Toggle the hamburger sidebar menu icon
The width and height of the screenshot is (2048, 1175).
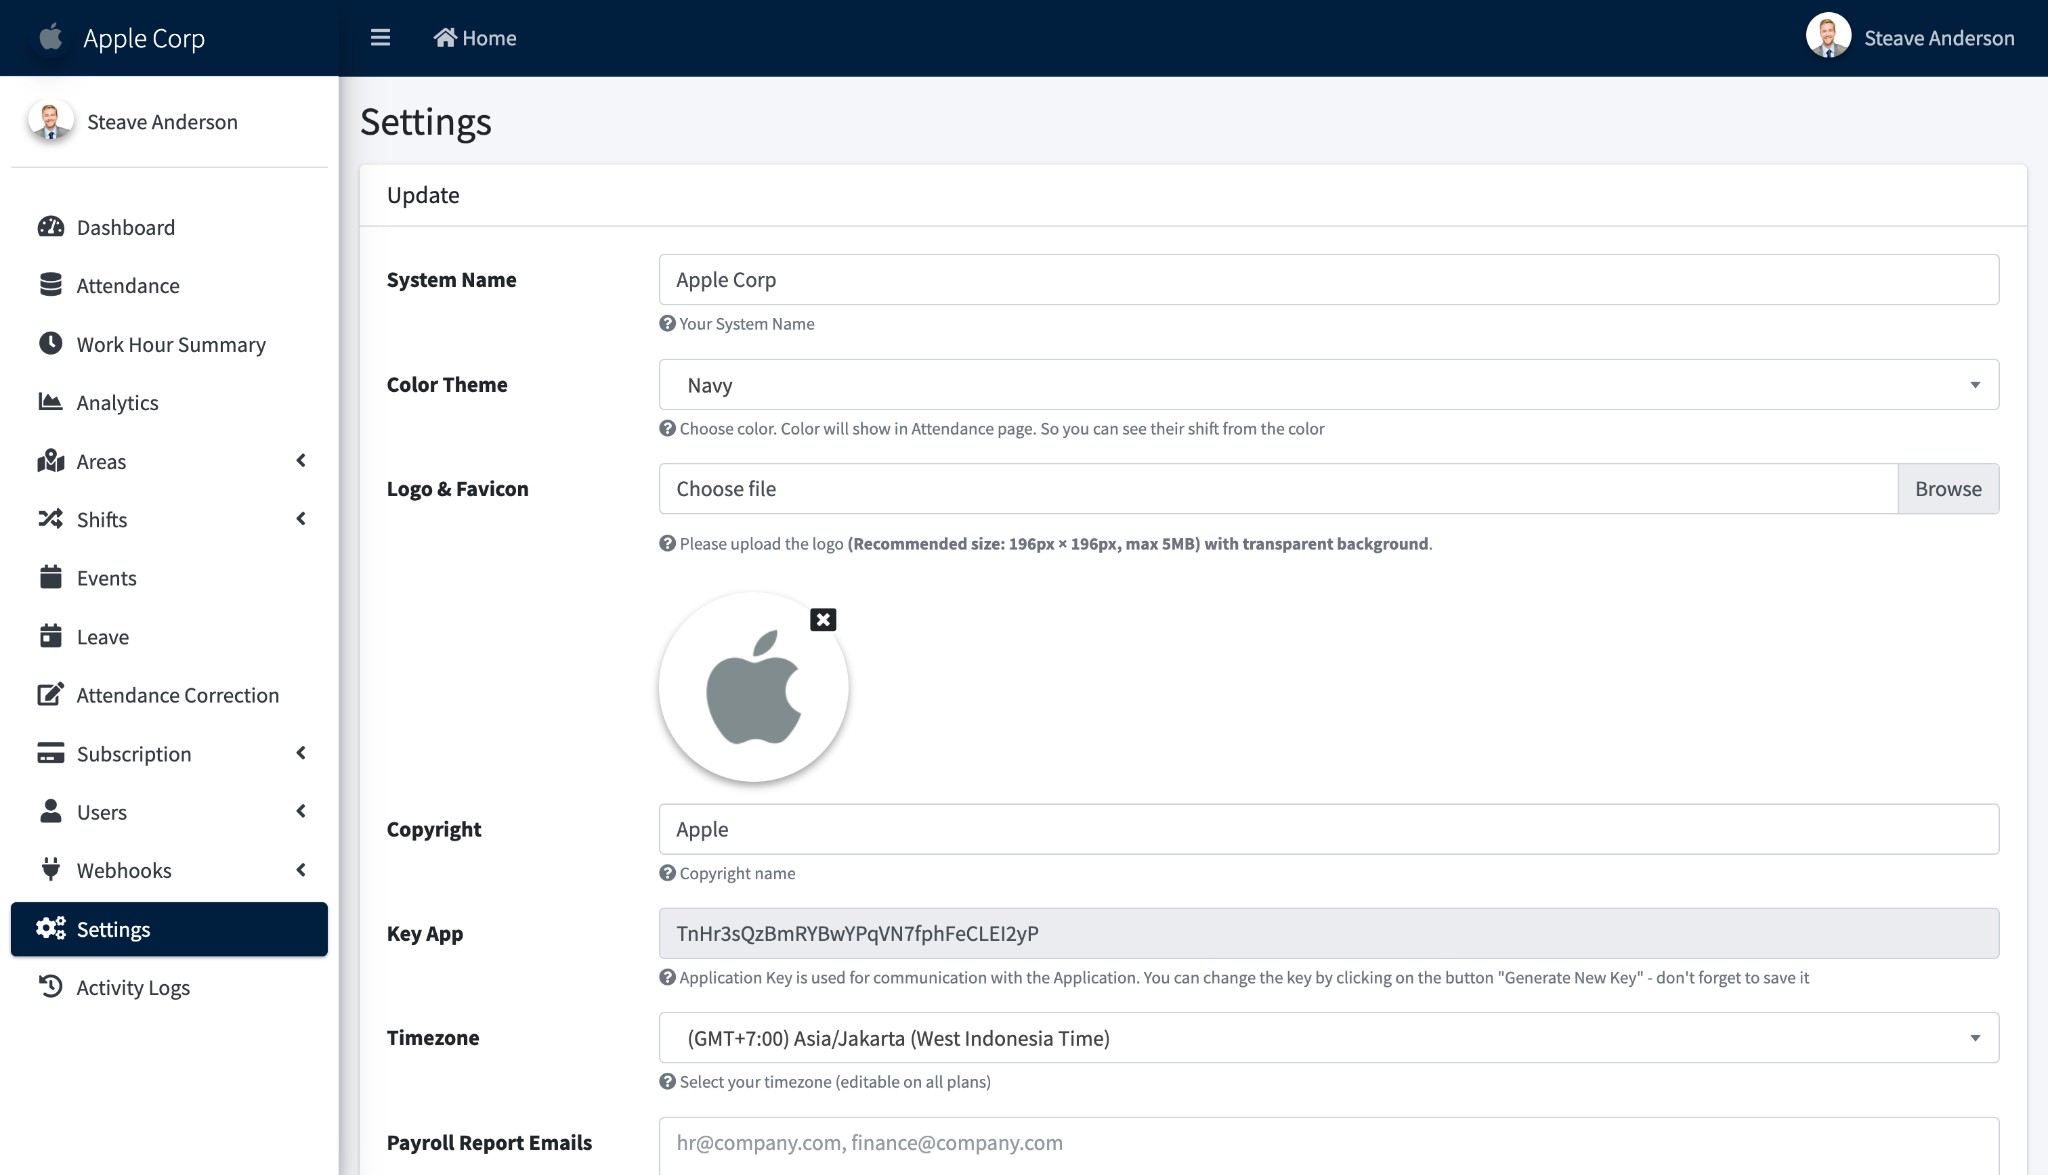pos(380,38)
